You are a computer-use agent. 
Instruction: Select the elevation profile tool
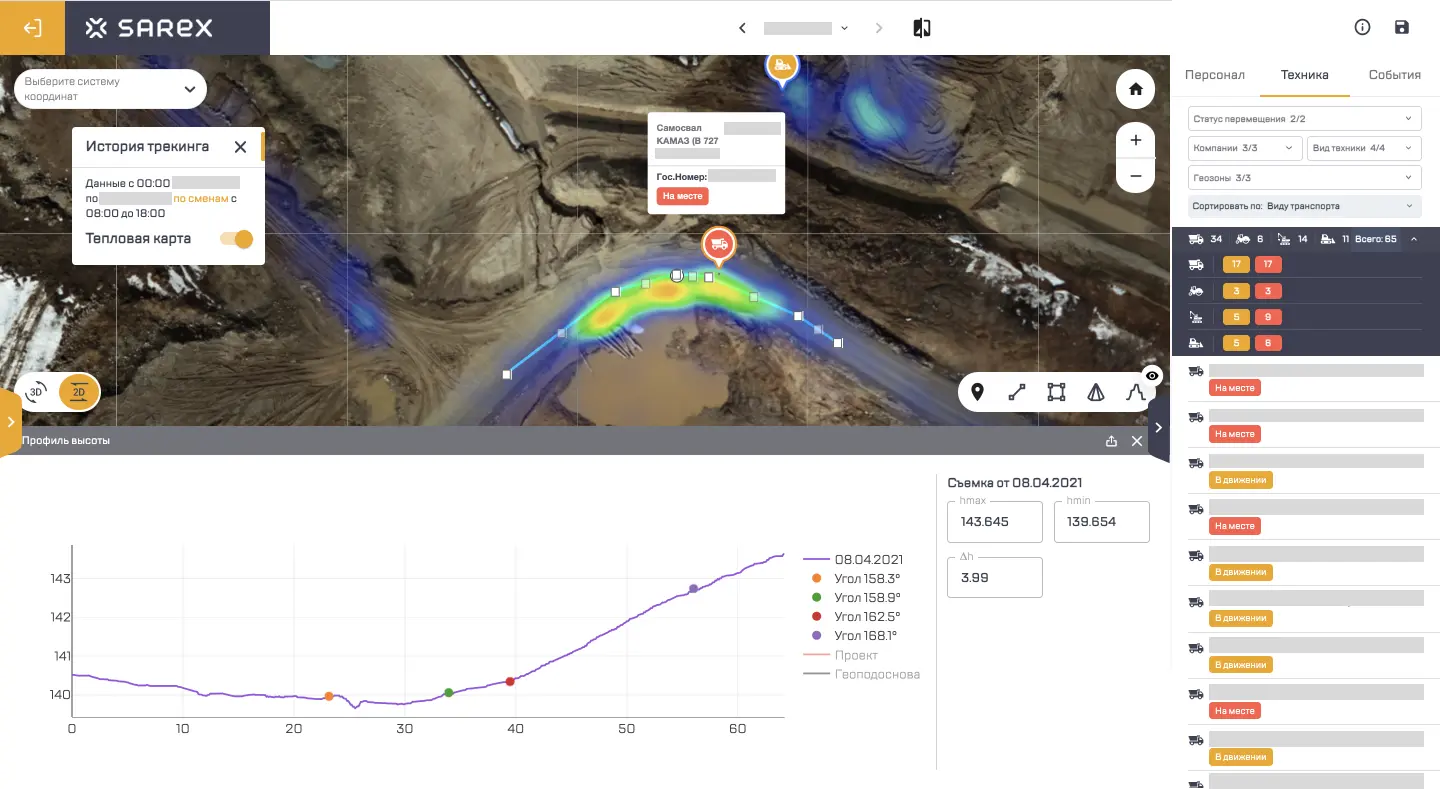click(x=1134, y=392)
